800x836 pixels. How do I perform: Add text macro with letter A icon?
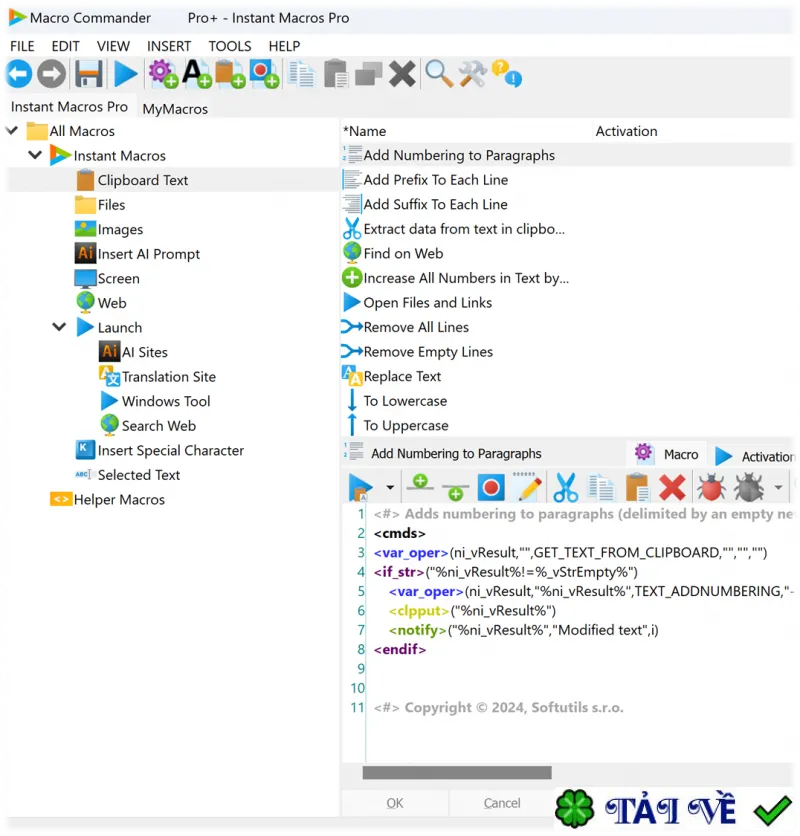pos(196,74)
